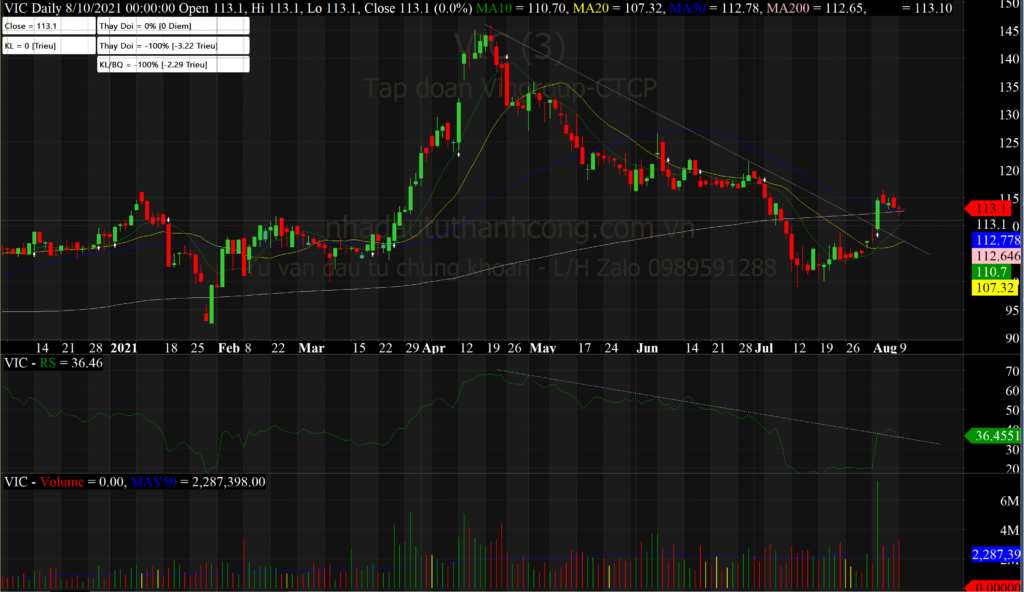This screenshot has height=592, width=1024.
Task: Click the Aug label on the date axis
Action: coord(882,347)
